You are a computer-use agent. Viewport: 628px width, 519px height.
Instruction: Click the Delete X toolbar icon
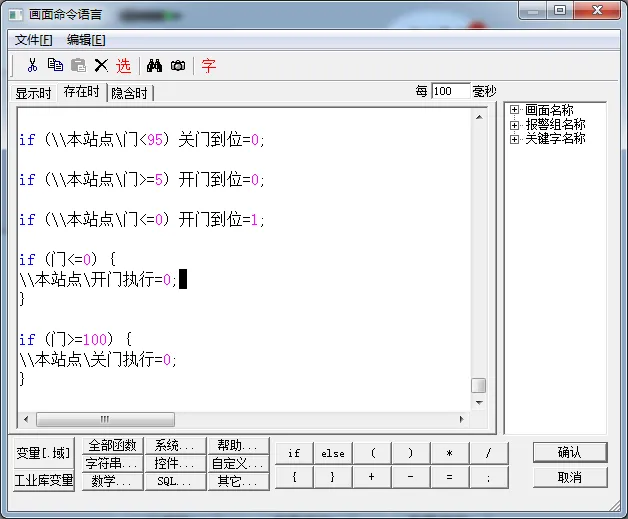click(101, 65)
